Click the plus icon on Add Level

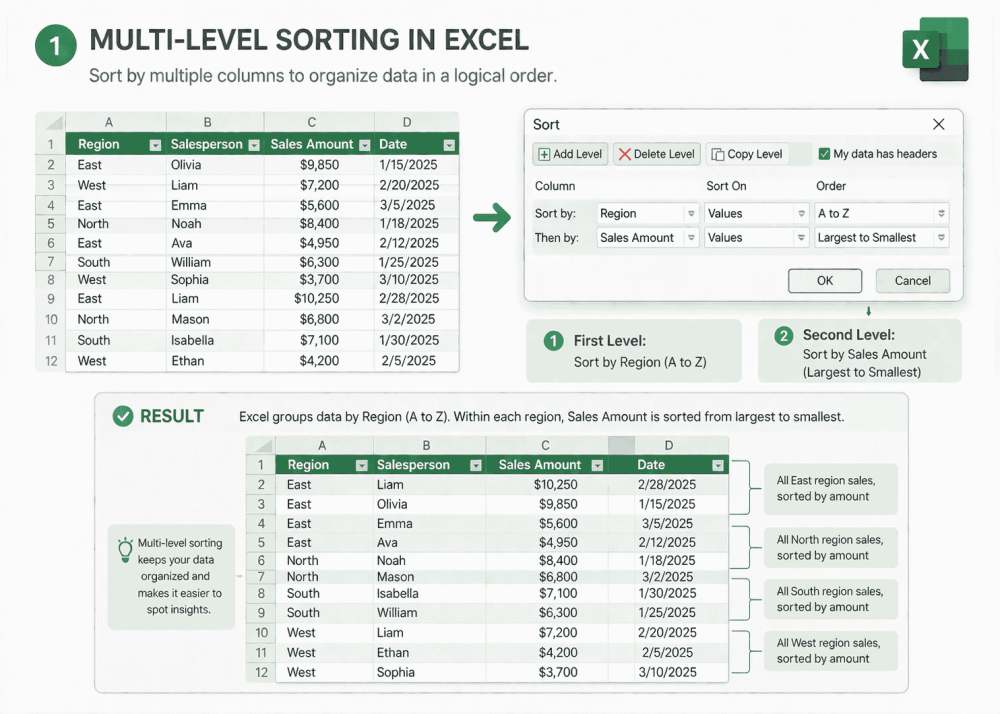(545, 154)
